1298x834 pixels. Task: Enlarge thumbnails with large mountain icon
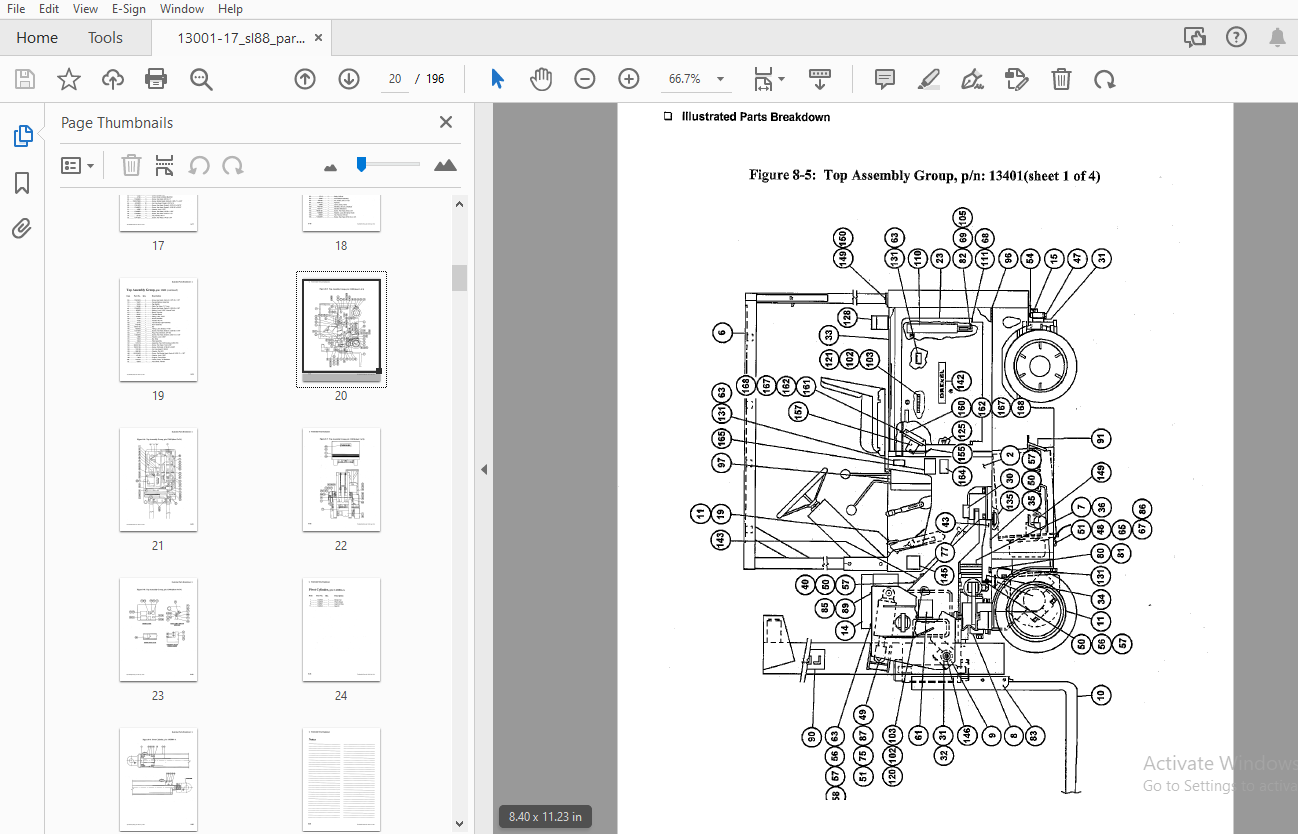coord(446,165)
